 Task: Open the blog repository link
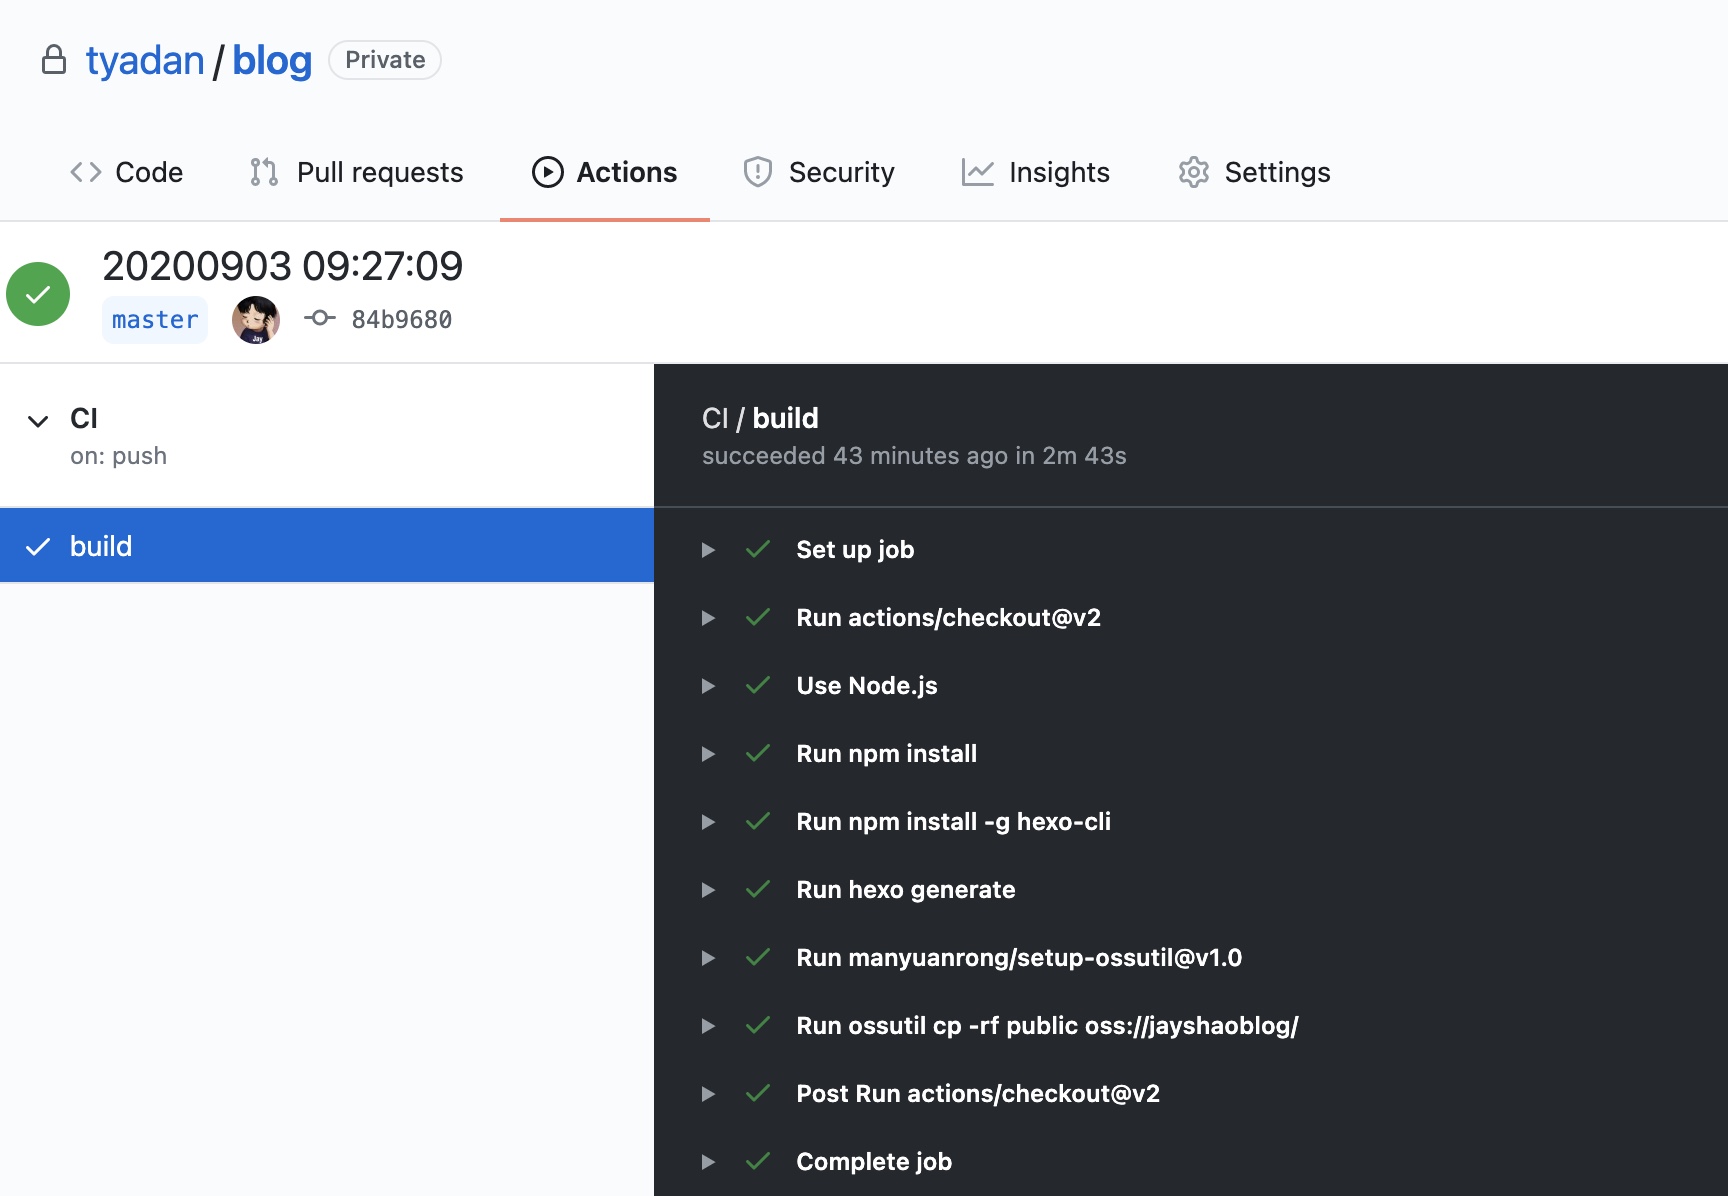pyautogui.click(x=272, y=61)
